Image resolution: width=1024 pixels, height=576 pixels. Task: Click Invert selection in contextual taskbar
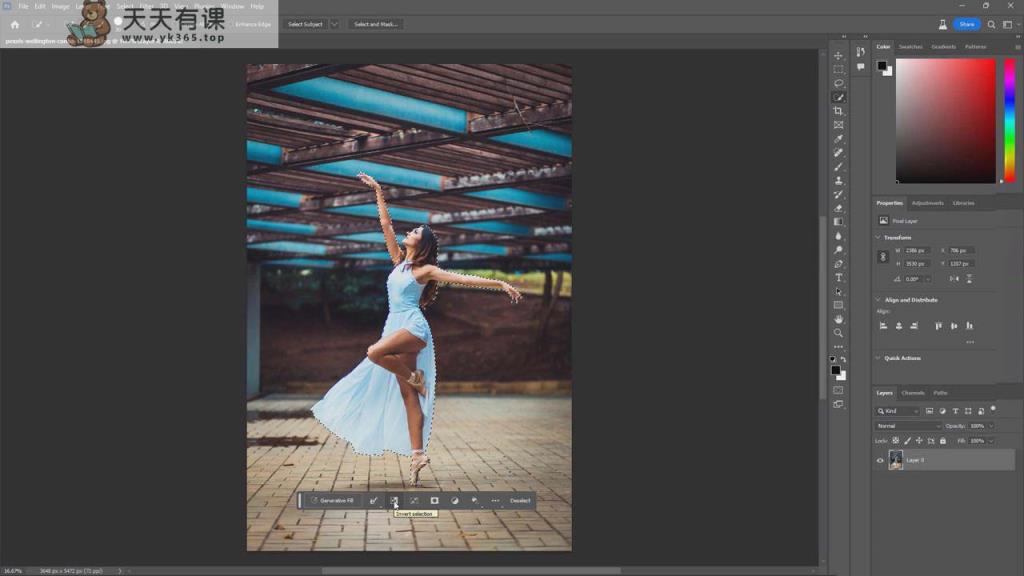point(394,500)
